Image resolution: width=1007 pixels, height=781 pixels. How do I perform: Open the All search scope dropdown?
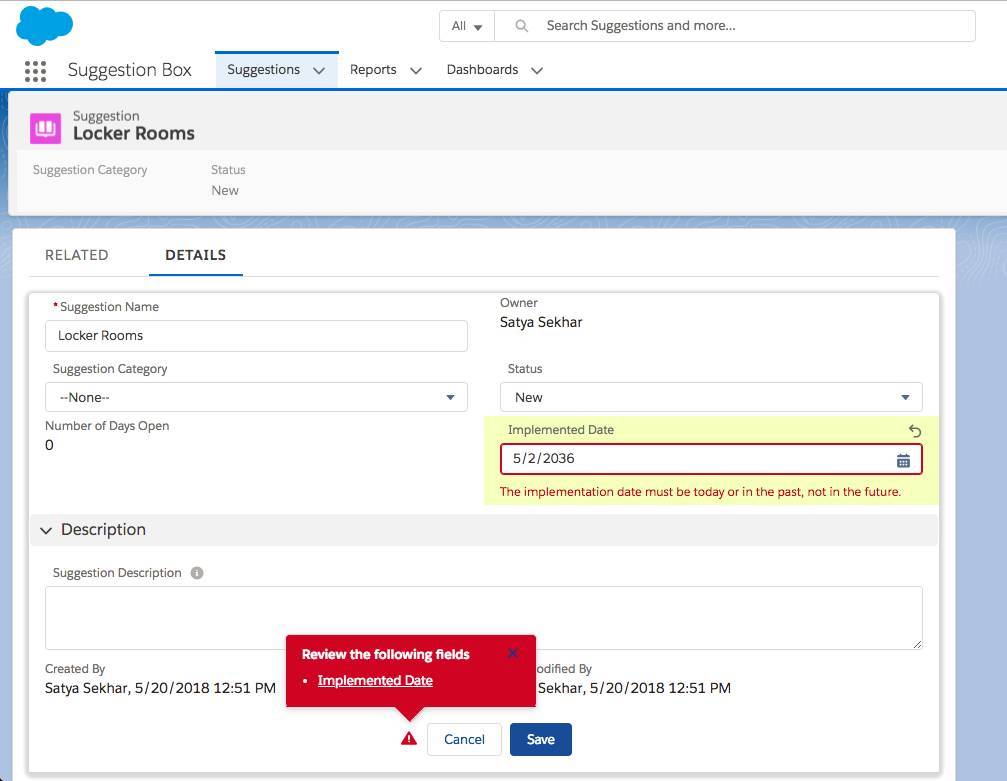[465, 26]
